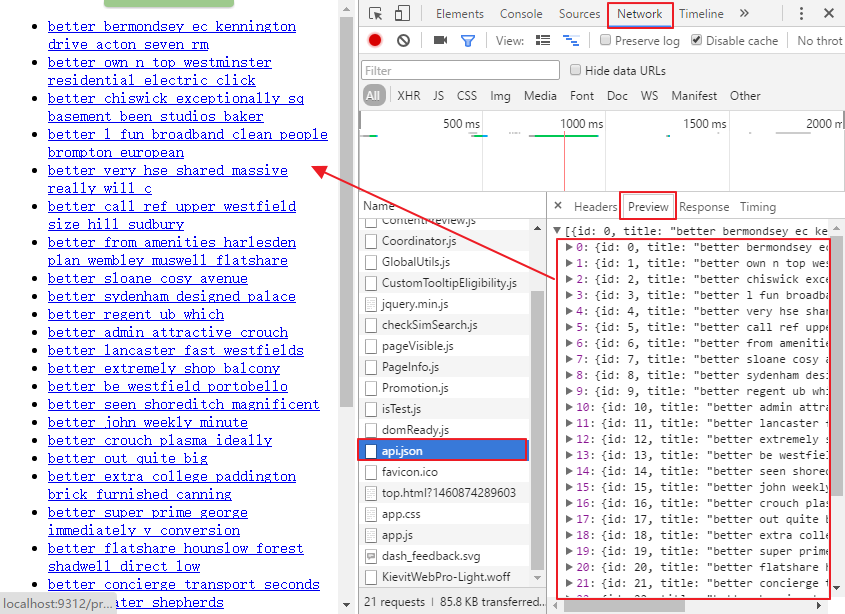
Task: Select the api.json request row
Action: 443,450
